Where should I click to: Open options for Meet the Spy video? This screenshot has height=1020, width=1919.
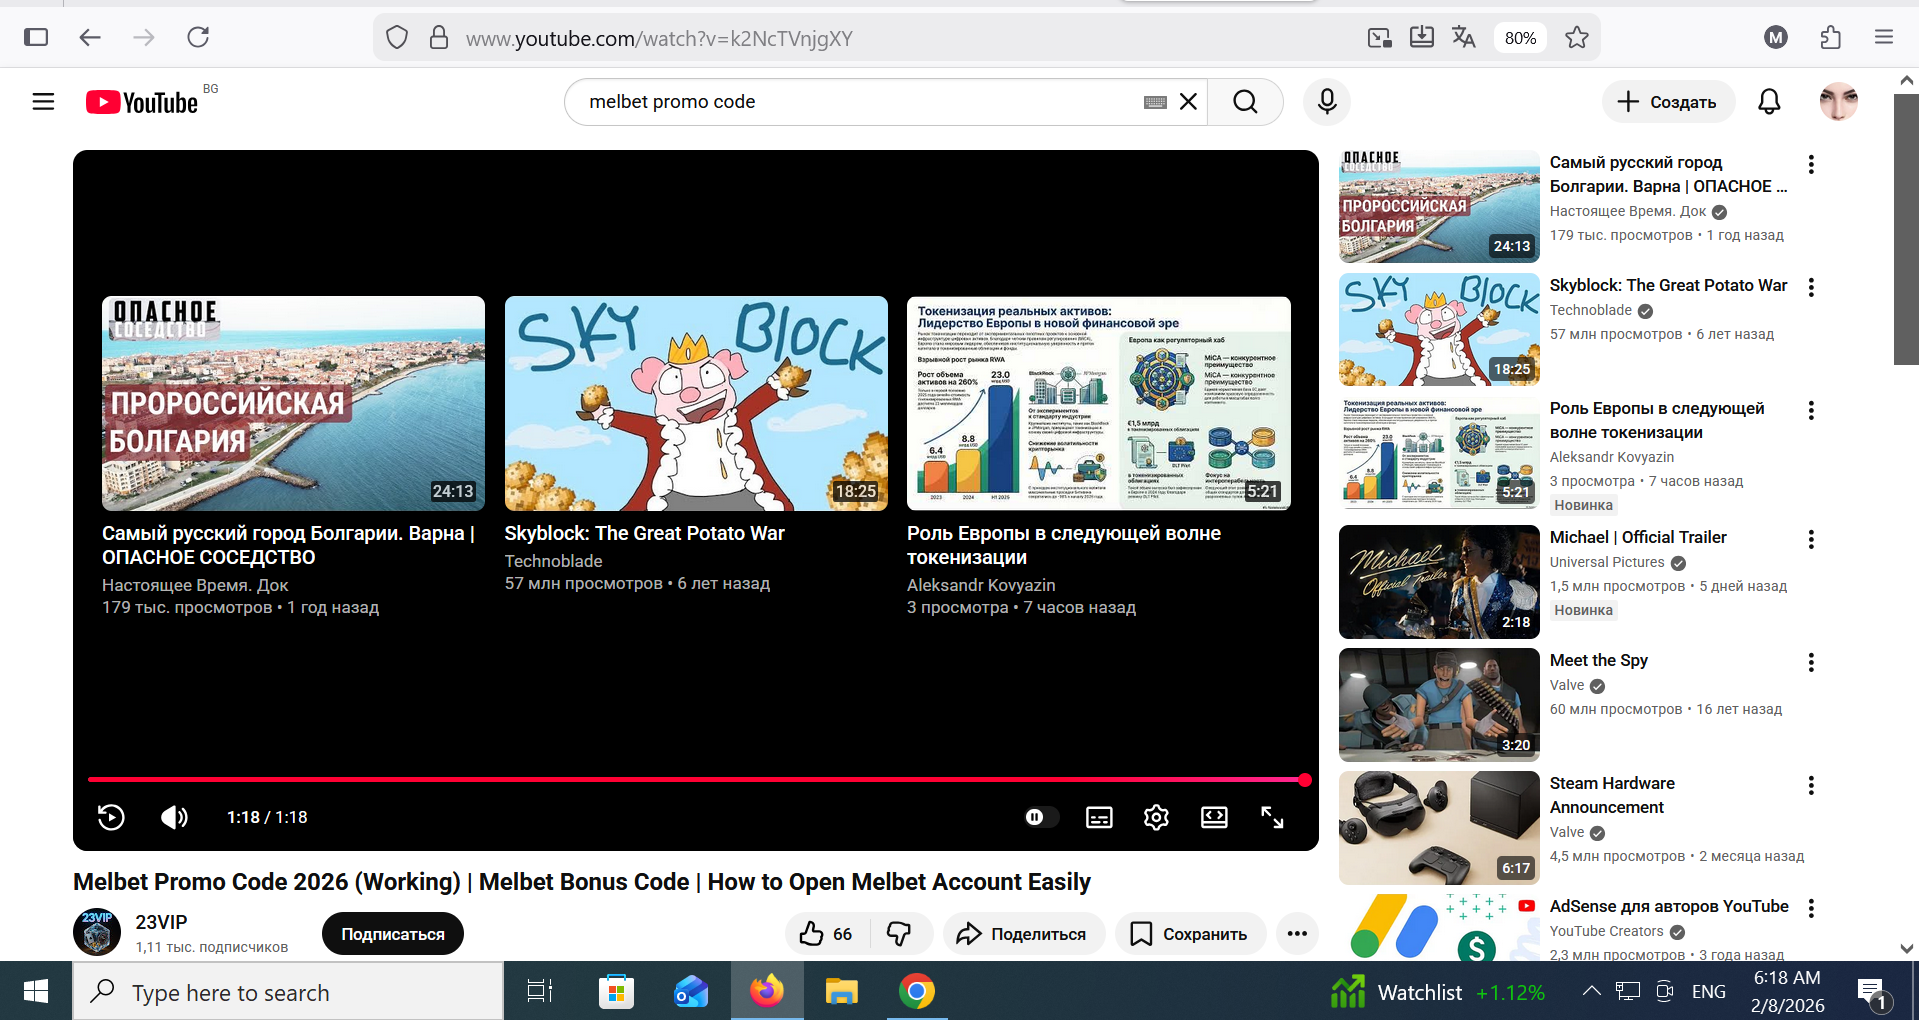coord(1811,662)
